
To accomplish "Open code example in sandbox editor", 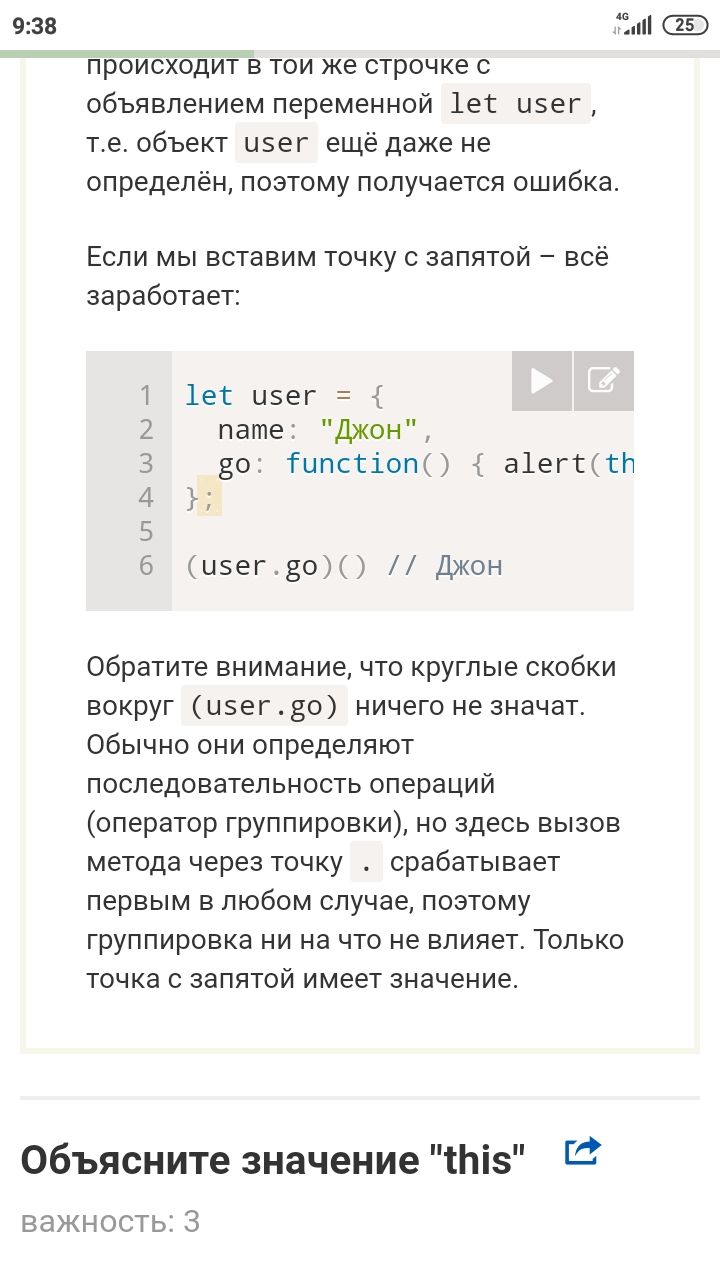I will coord(604,381).
